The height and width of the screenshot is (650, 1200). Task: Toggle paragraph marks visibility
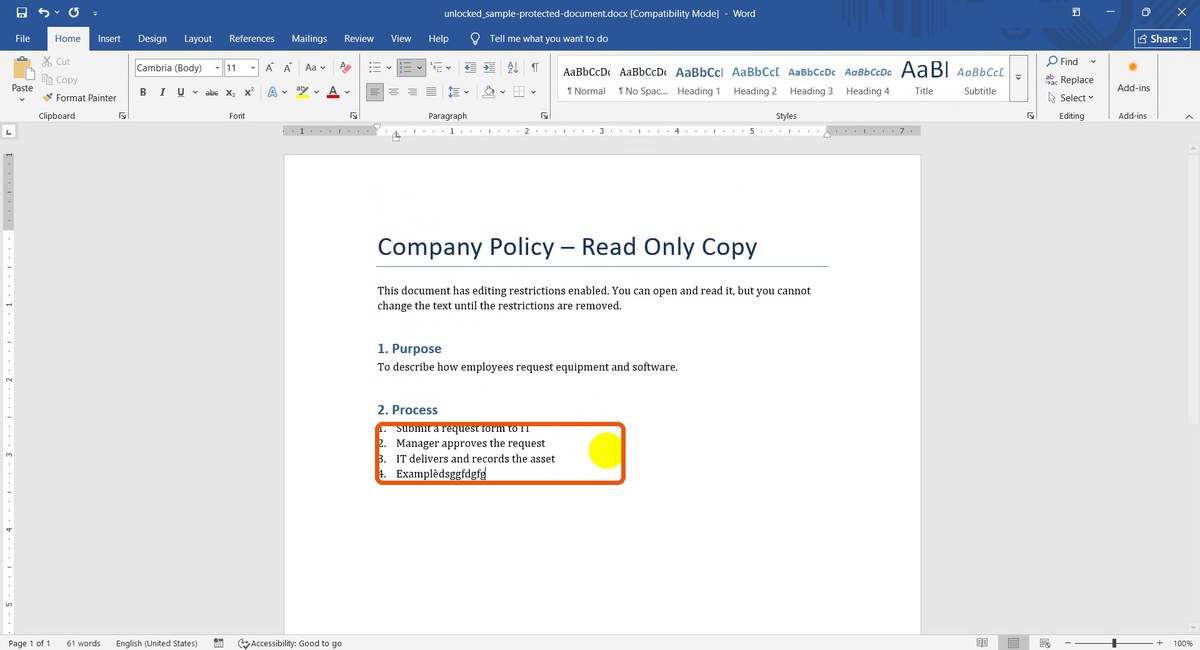(535, 68)
